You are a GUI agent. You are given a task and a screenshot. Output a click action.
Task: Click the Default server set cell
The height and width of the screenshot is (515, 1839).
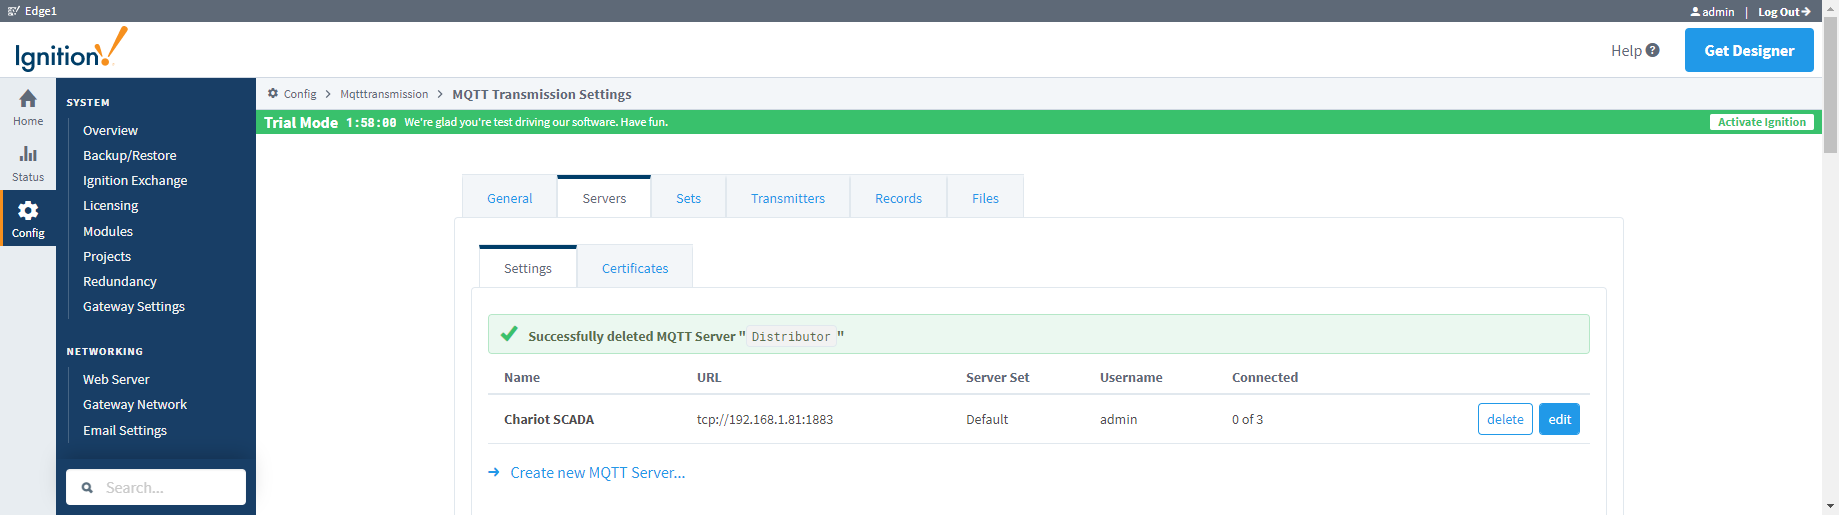(x=987, y=419)
